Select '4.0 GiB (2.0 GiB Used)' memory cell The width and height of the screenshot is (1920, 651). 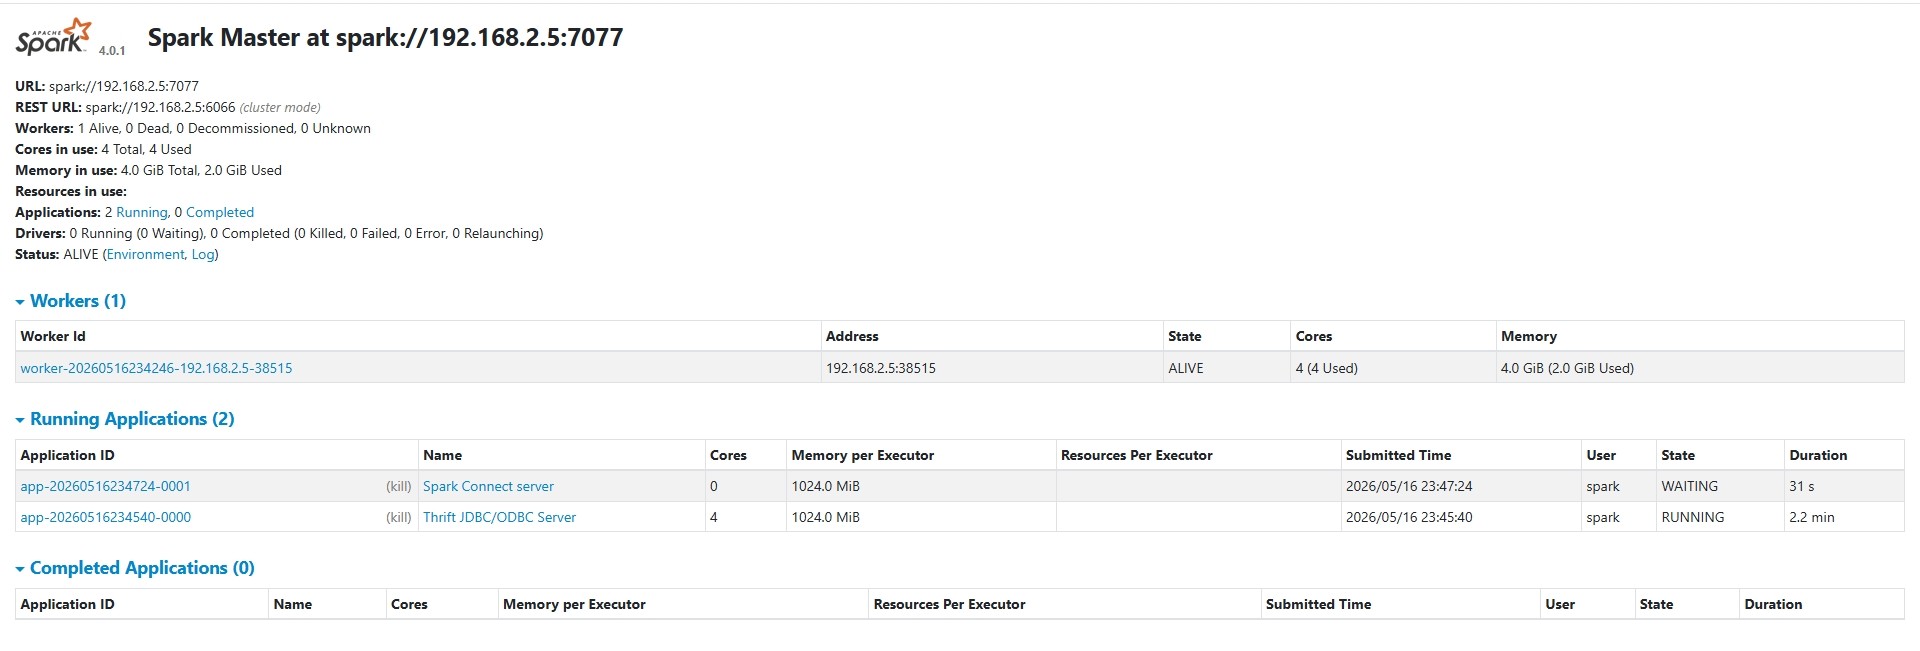pyautogui.click(x=1700, y=368)
